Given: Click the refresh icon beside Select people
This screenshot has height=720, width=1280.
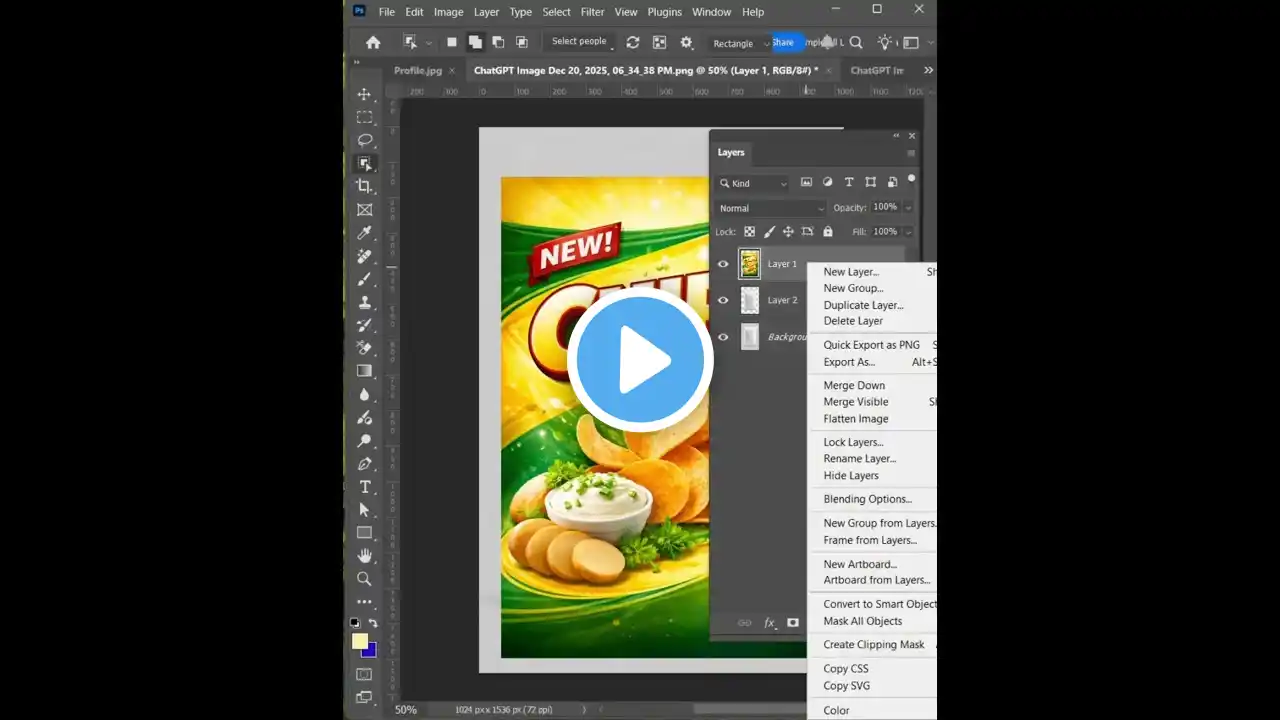Looking at the screenshot, I should (x=632, y=42).
